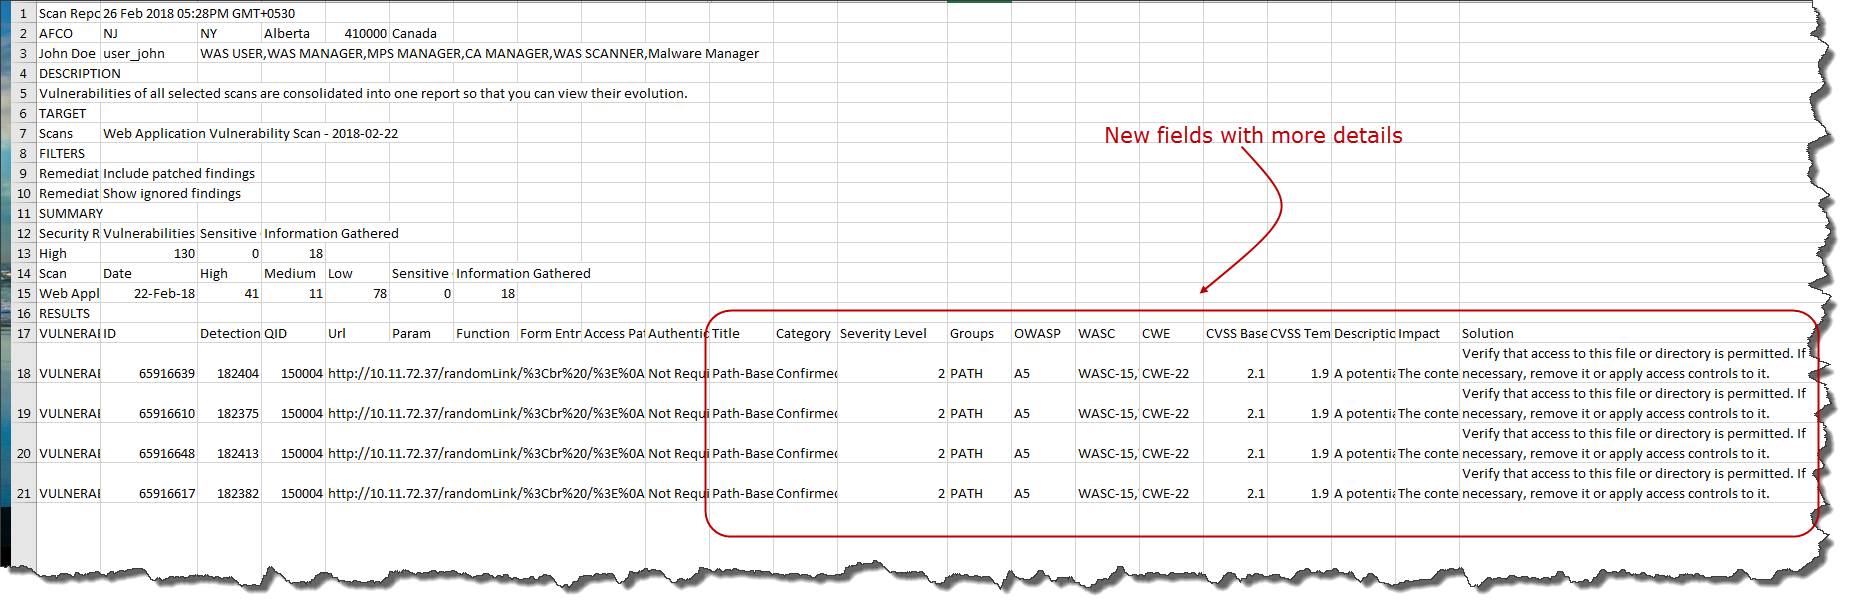
Task: Click the Alberta cell in row 2
Action: pyautogui.click(x=286, y=33)
